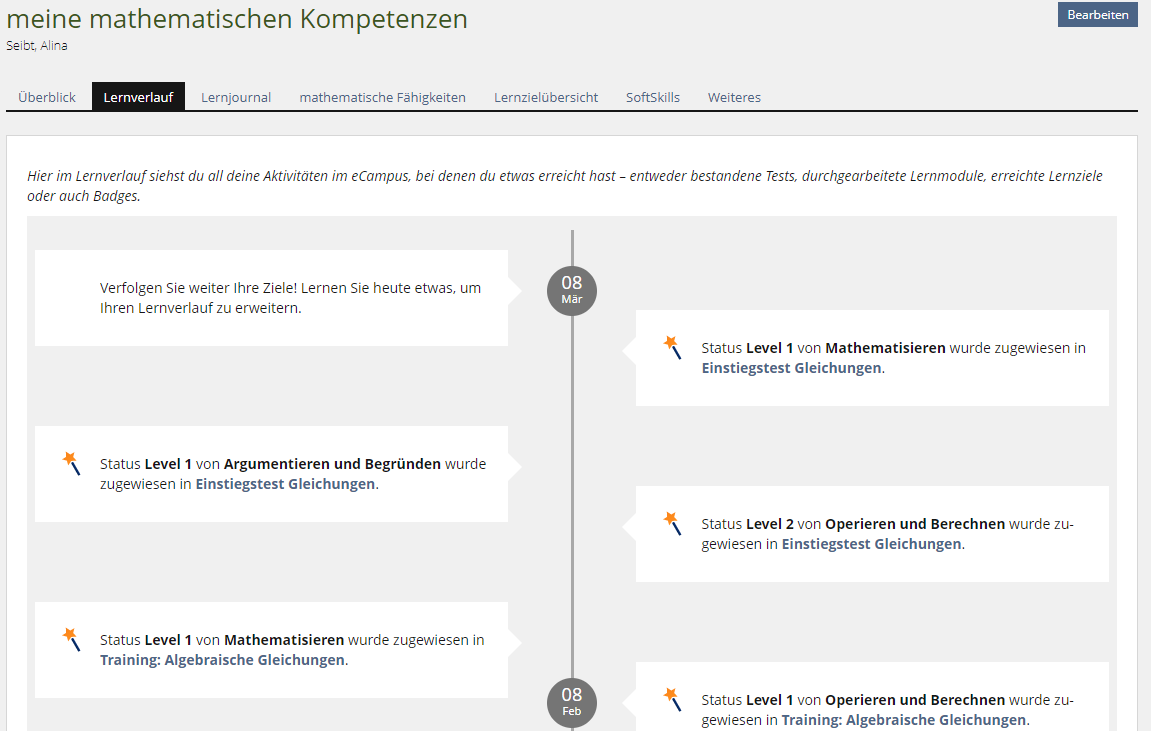Select the 08 Mär date marker
This screenshot has width=1151, height=731.
pos(571,291)
